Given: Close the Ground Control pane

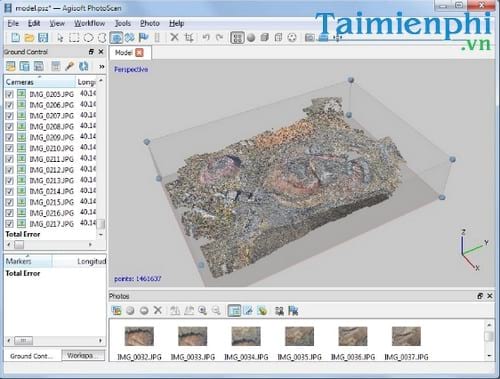Looking at the screenshot, I should click(101, 52).
